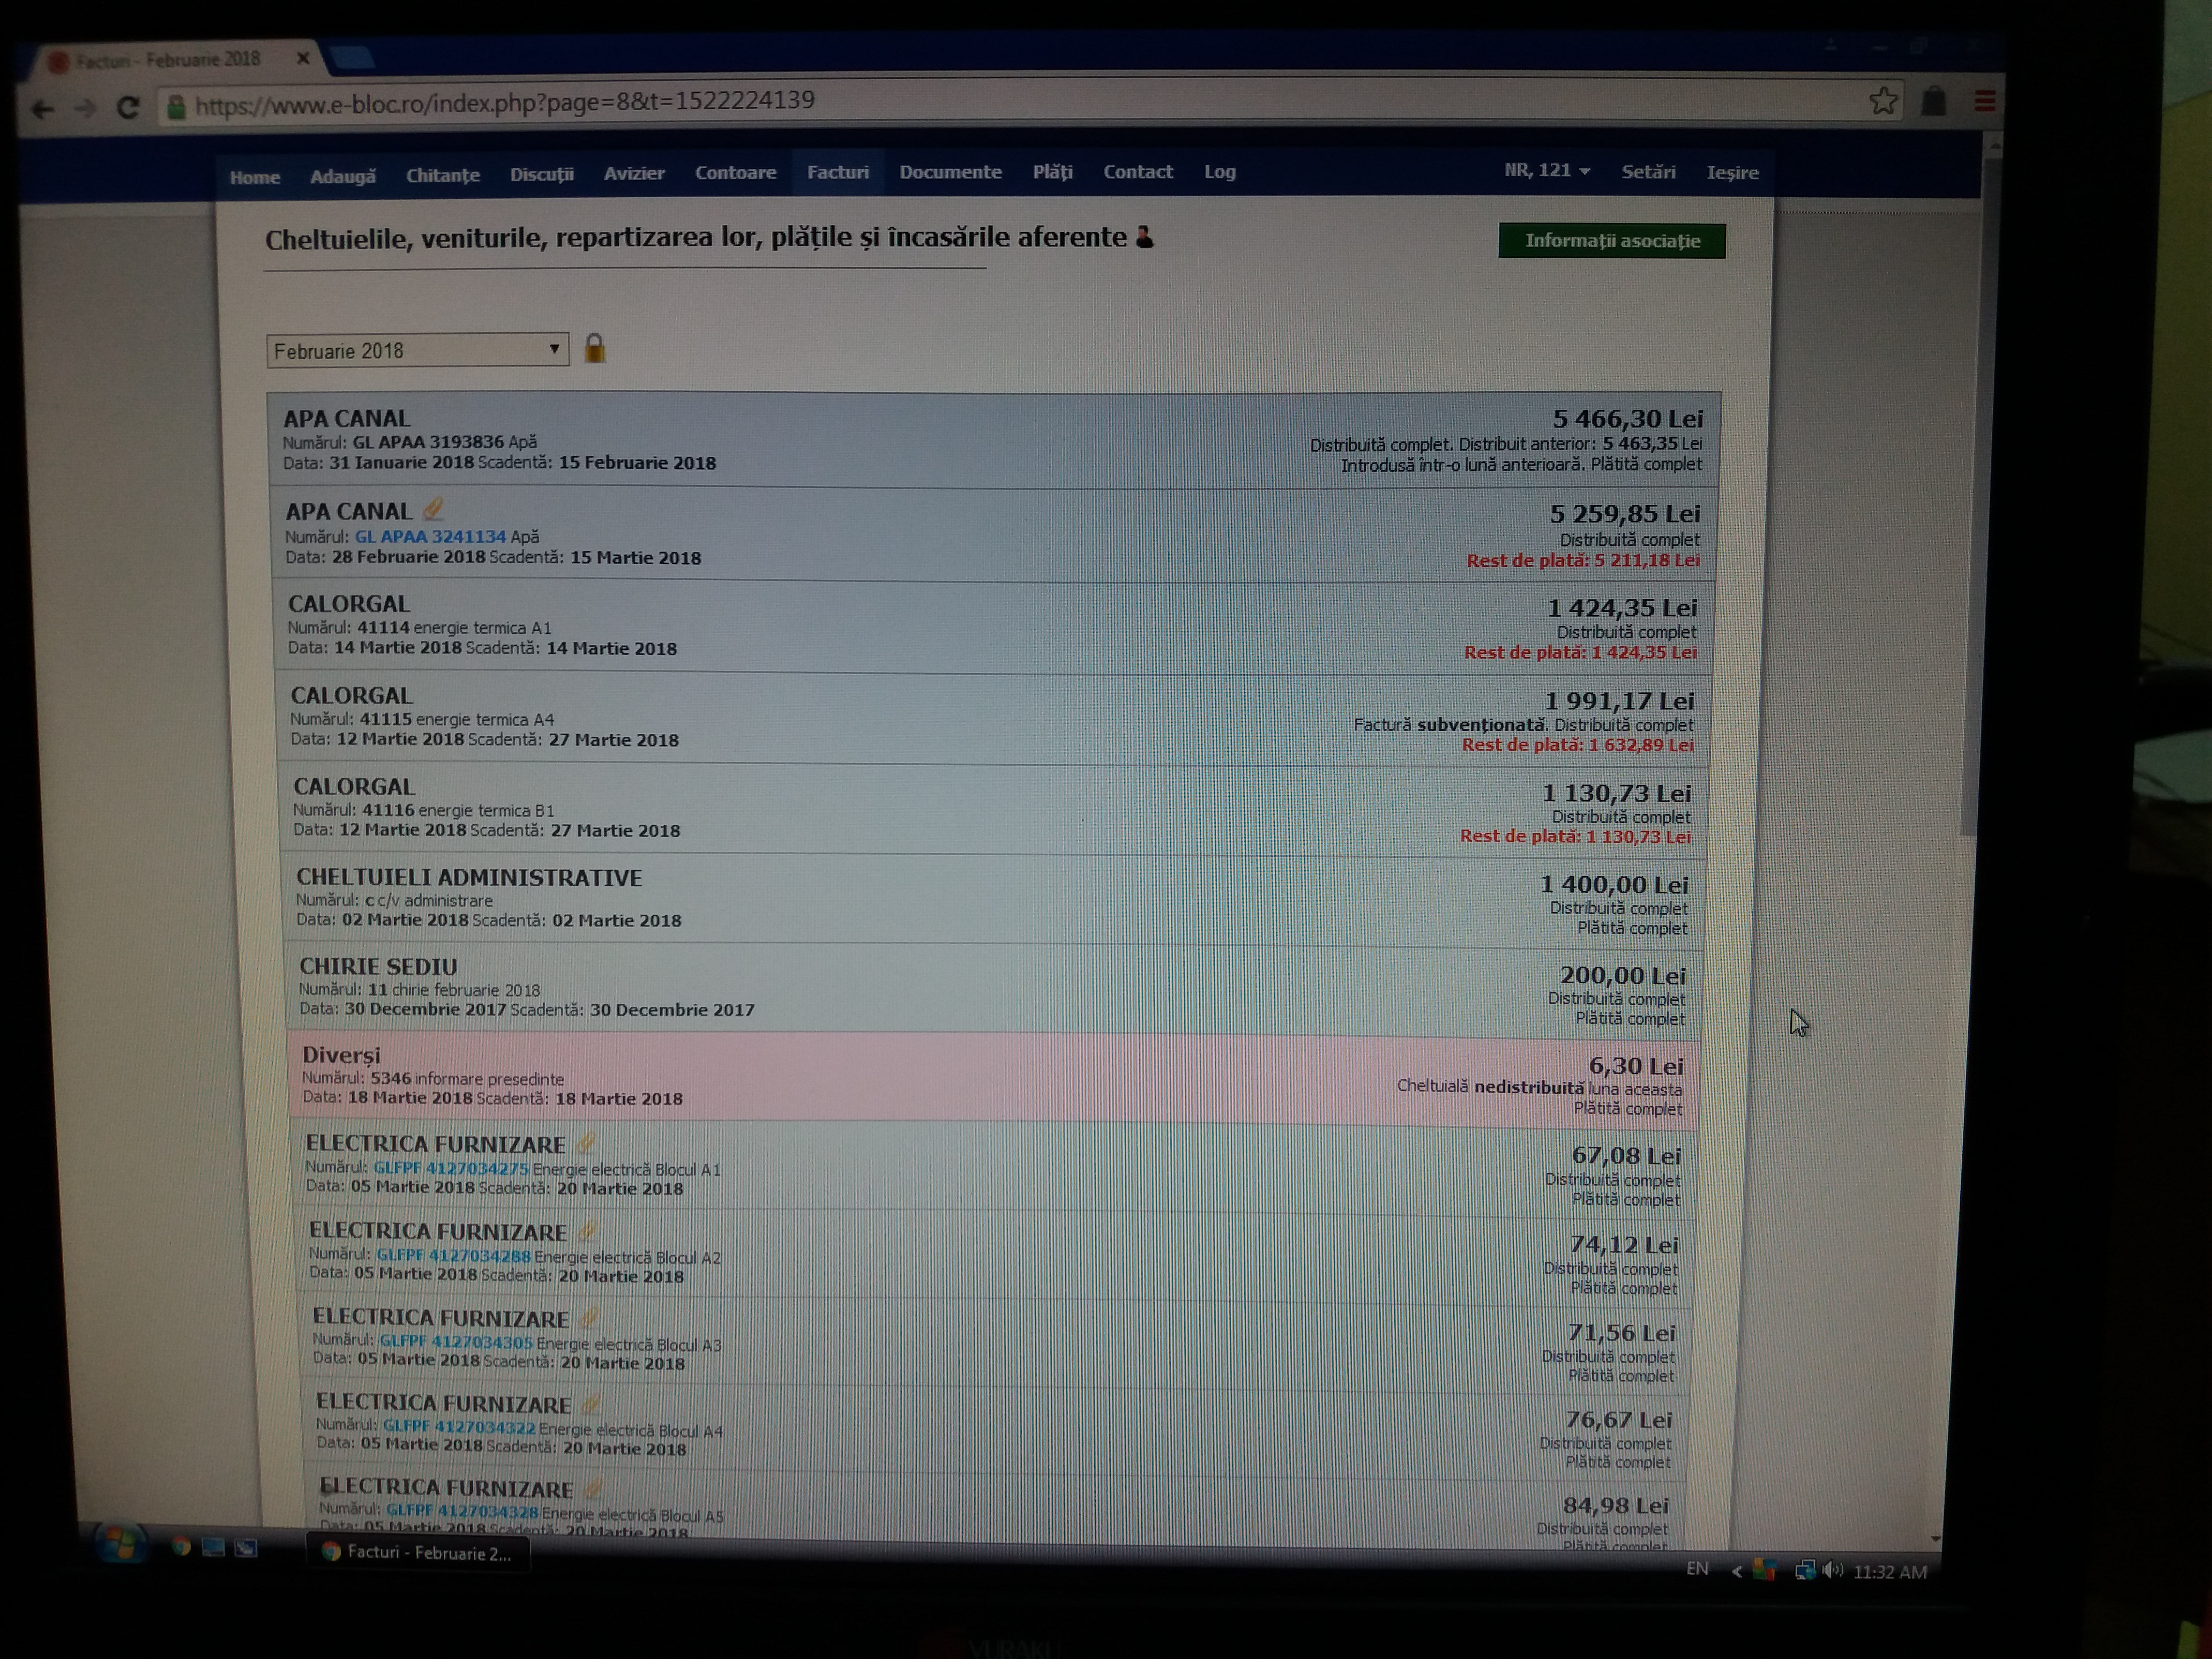
Task: Click the browser forward arrow
Action: (86, 108)
